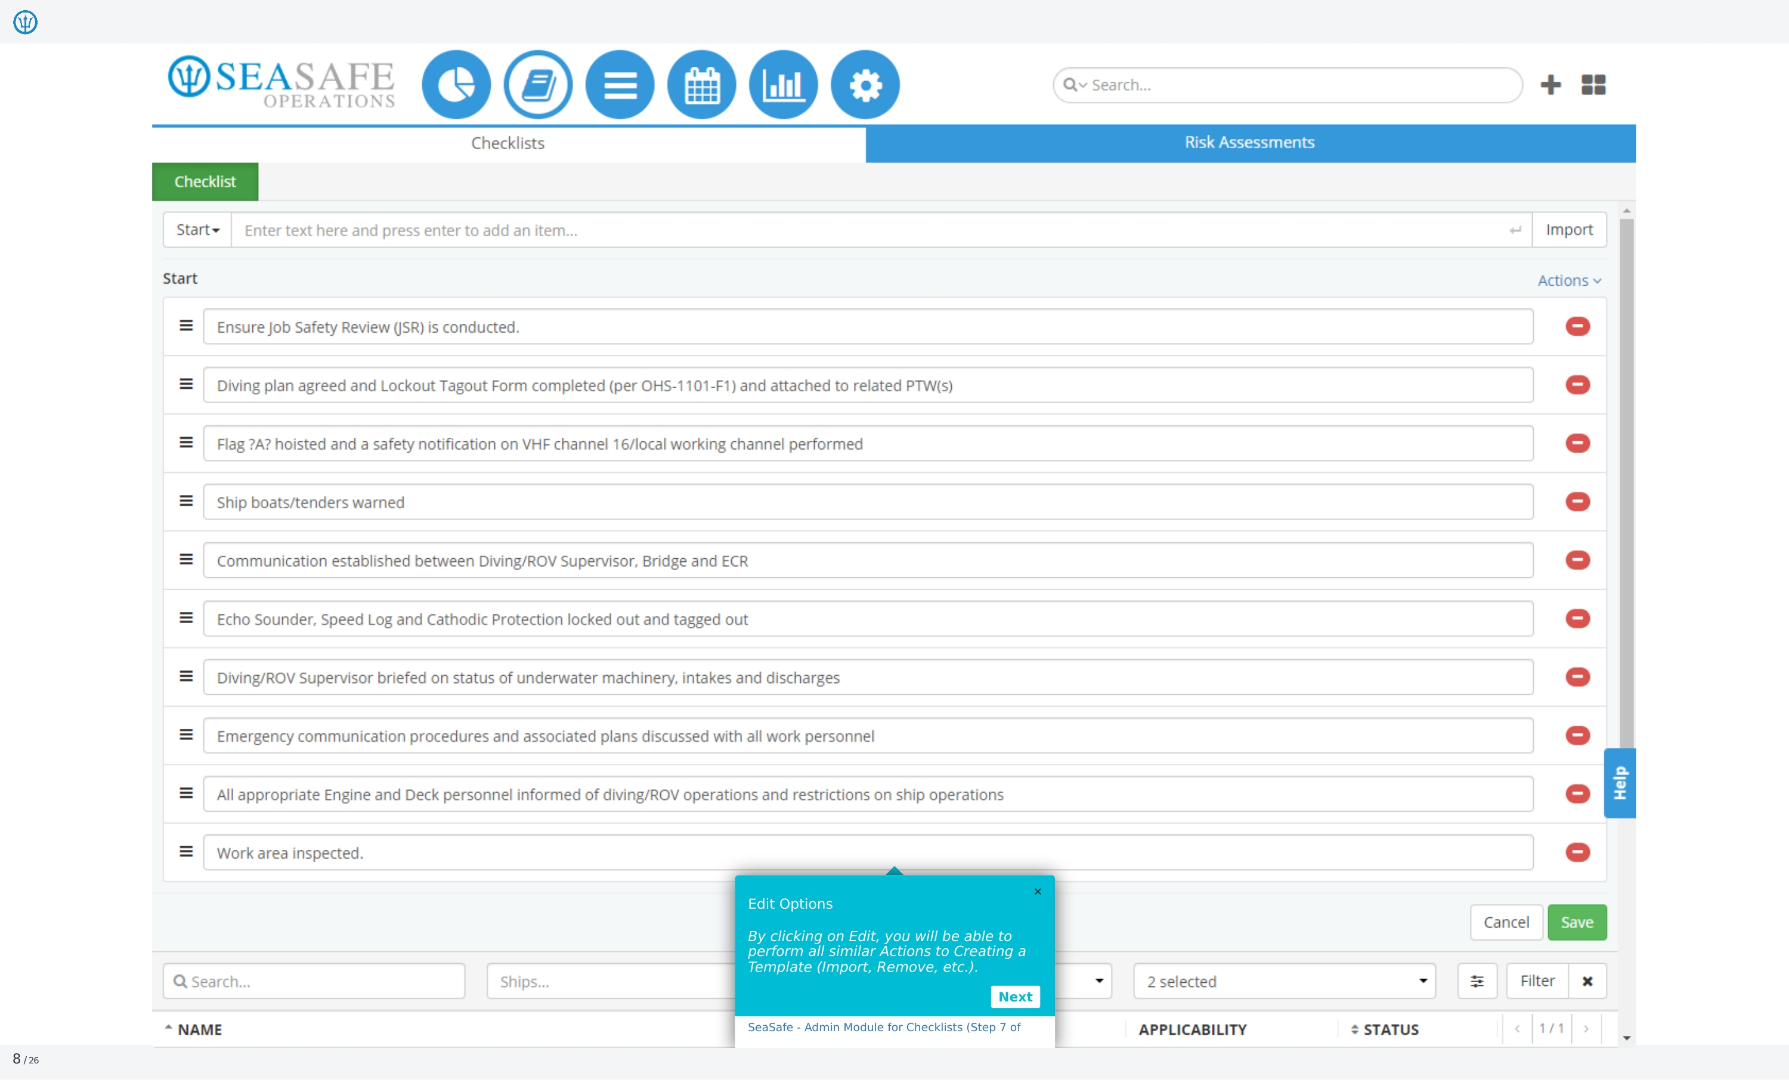Sort by the STATUS column header

pos(1384,1029)
